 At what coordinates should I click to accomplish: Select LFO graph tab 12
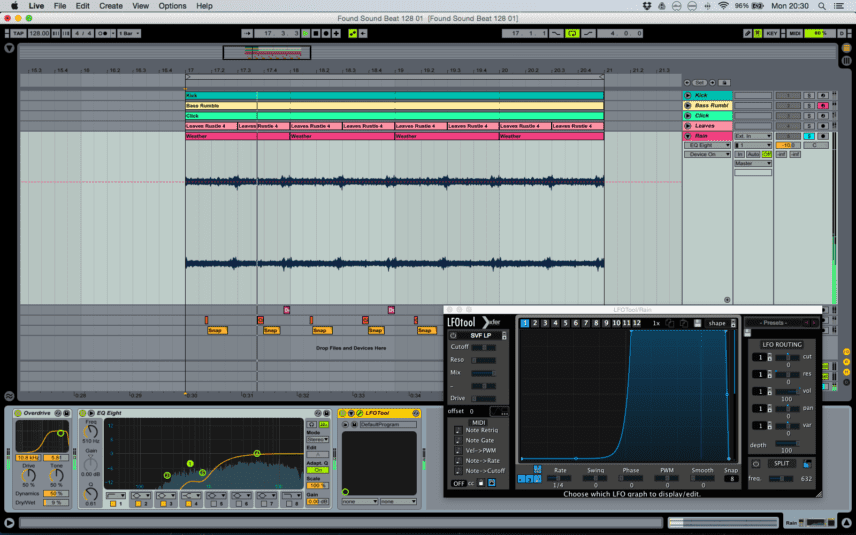coord(637,323)
